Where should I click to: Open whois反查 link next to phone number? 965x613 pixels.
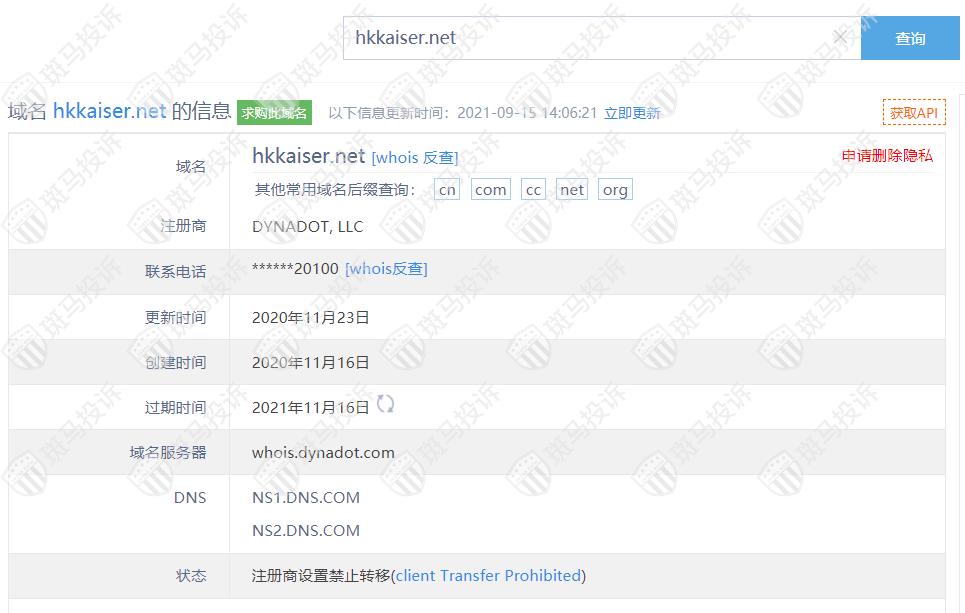click(386, 269)
